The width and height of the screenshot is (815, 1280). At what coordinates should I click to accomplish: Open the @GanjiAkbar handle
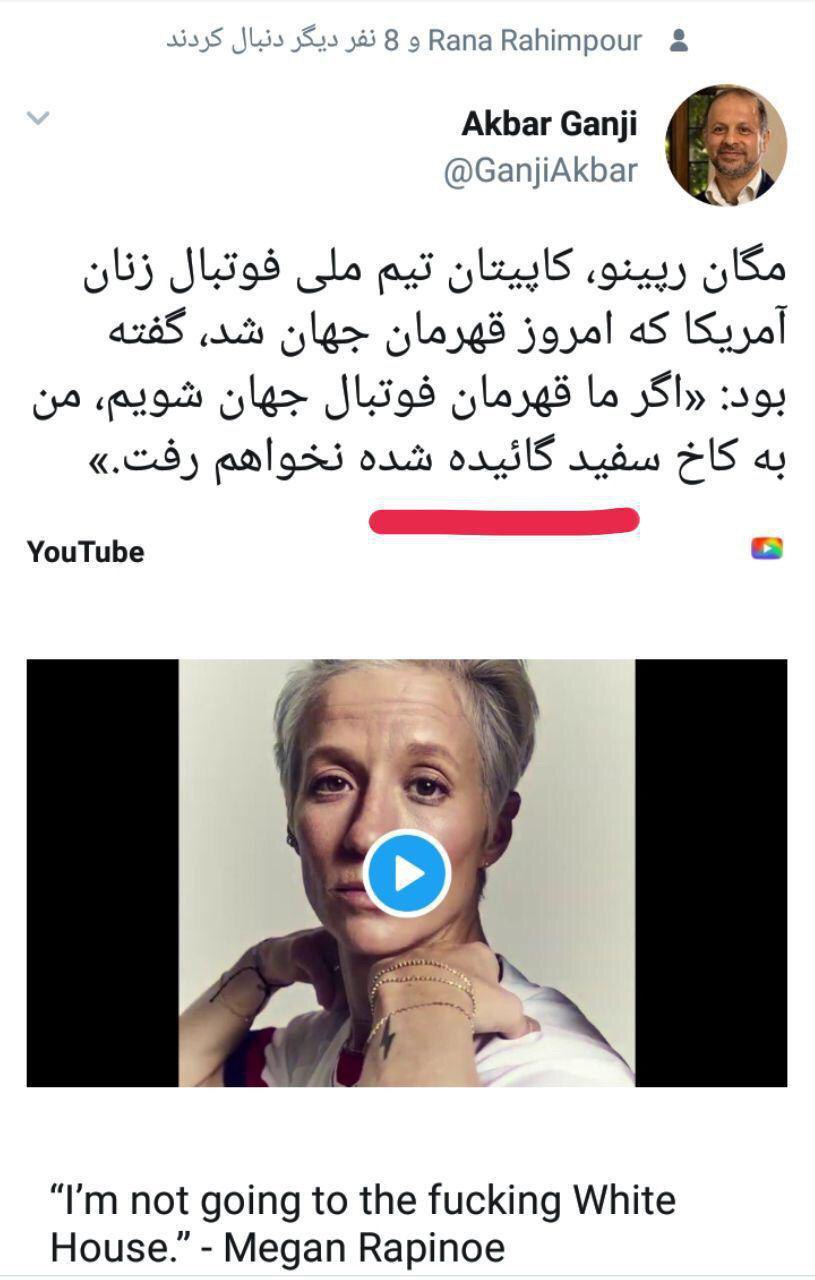pos(540,170)
